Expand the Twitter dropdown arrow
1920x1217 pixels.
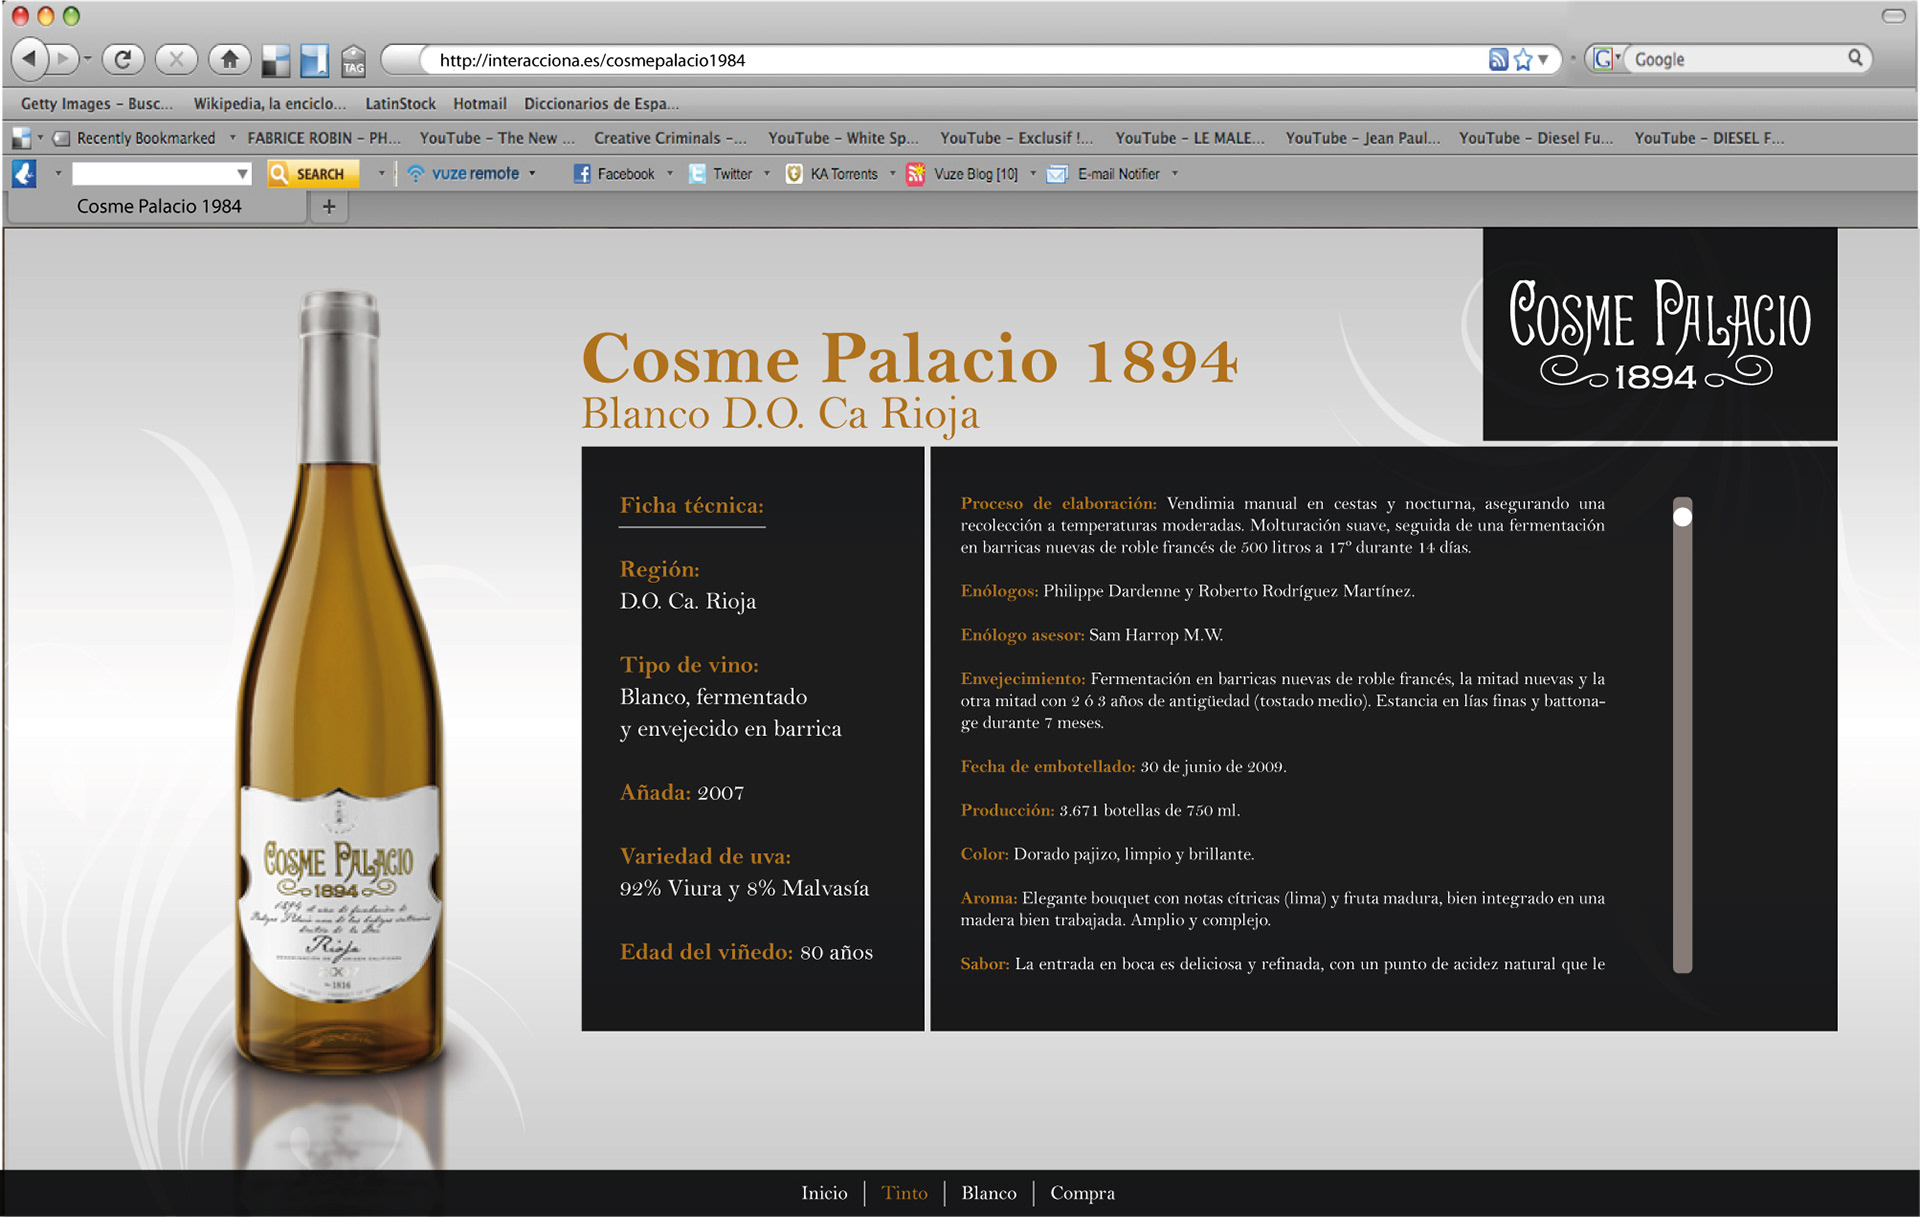click(766, 174)
